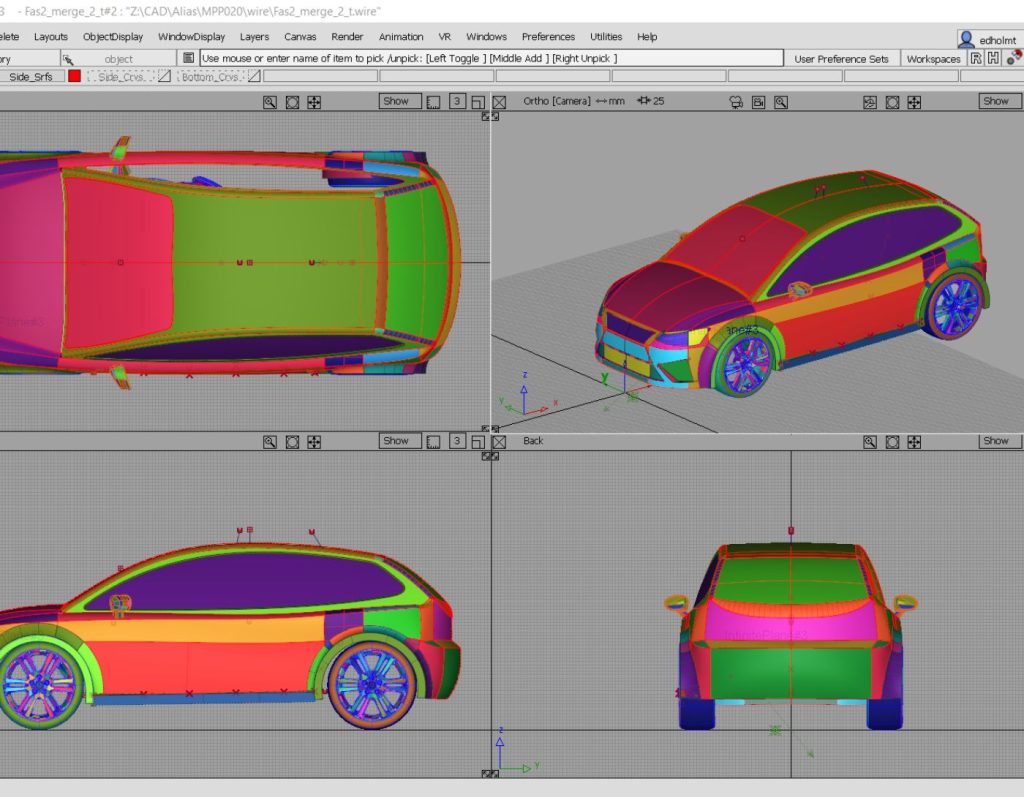Click magnifier icon beside bookmark icon in Ortho header
Viewport: 1024px width, 797px height.
[x=780, y=102]
